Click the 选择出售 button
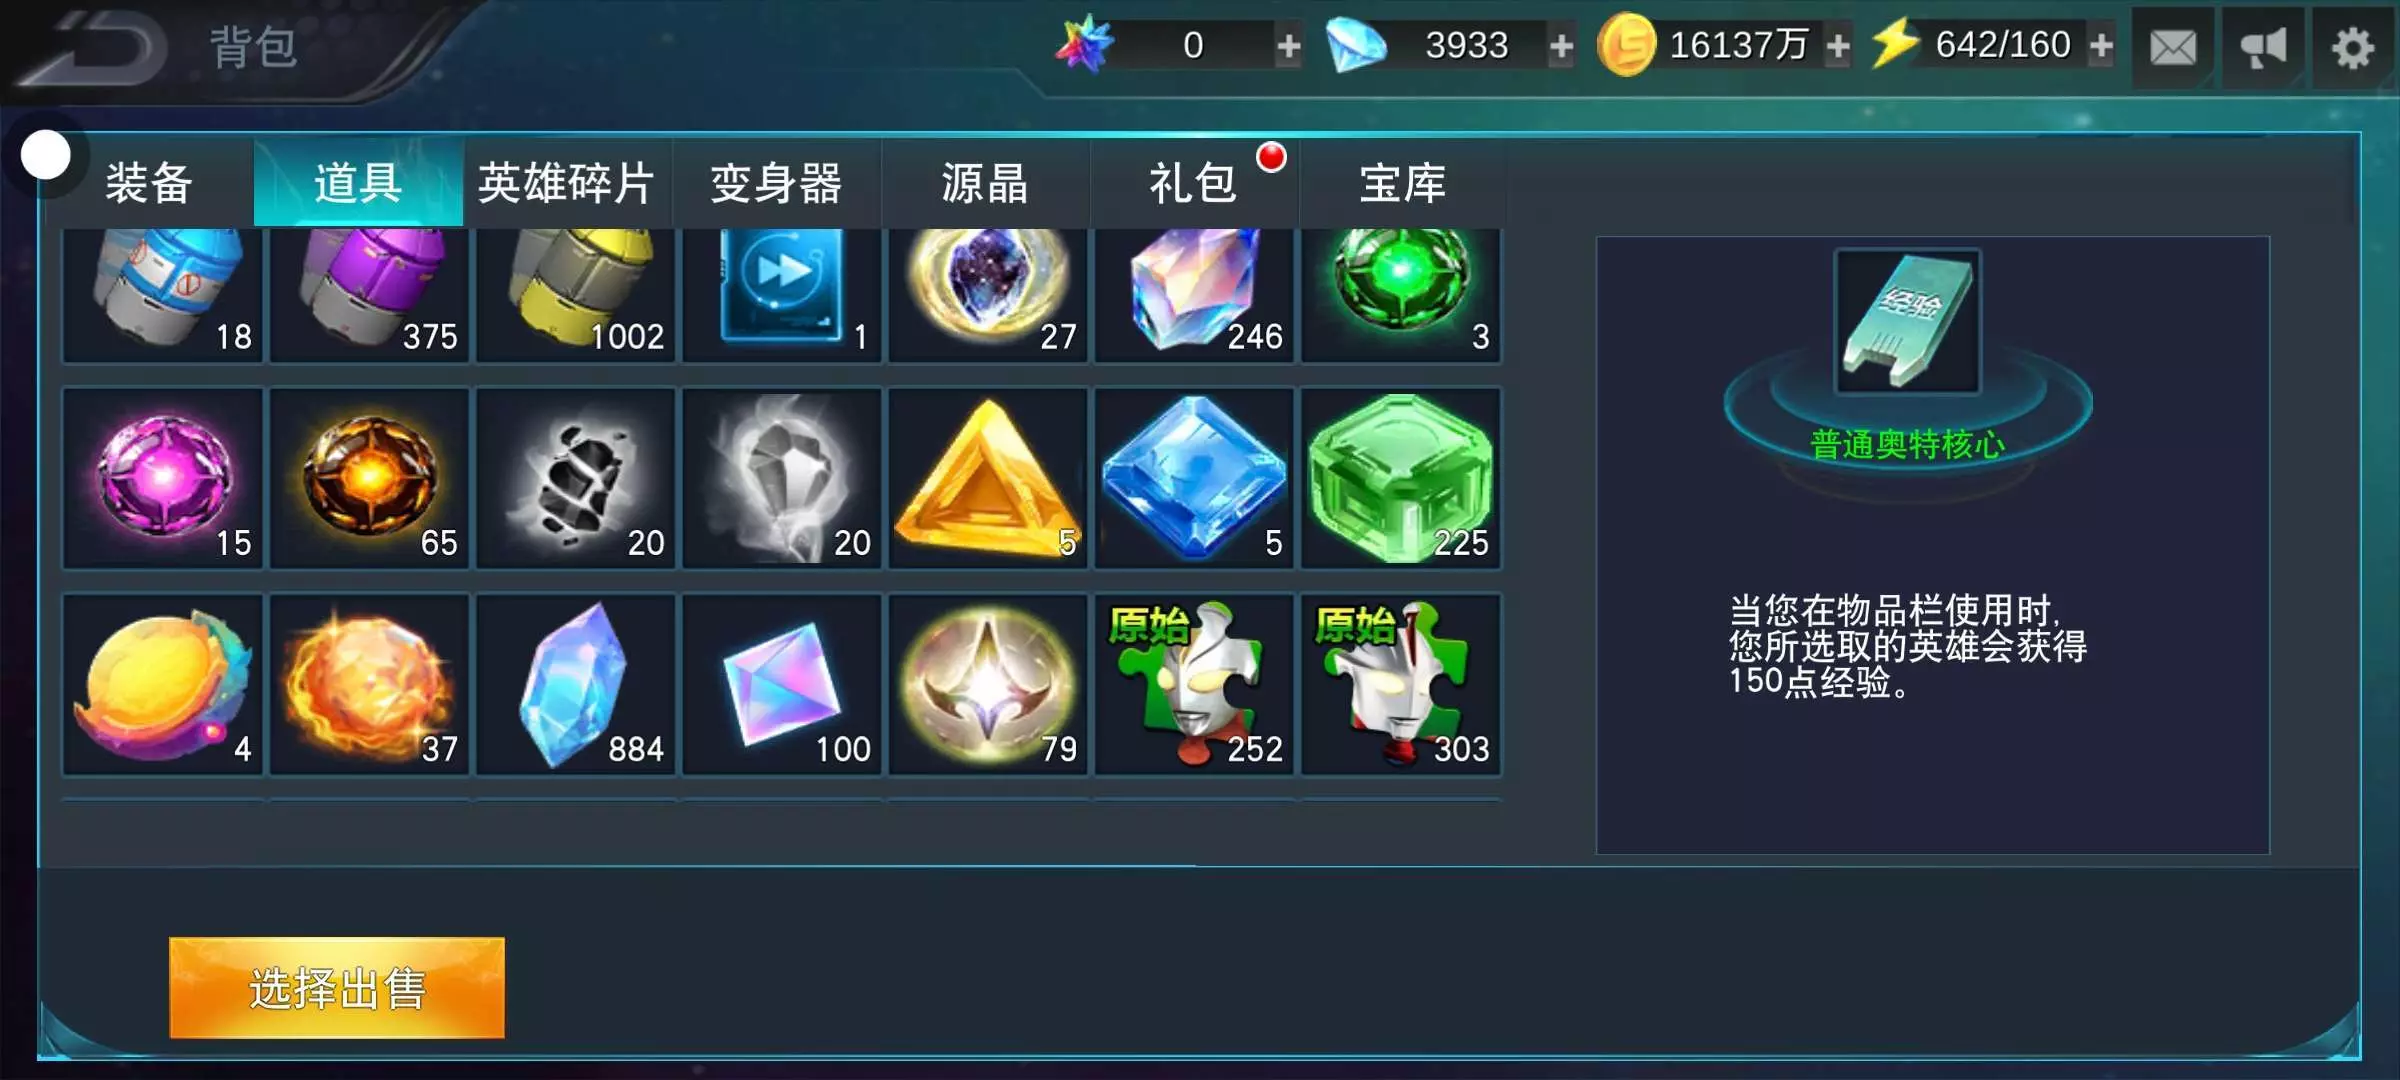The image size is (2400, 1080). (x=337, y=988)
